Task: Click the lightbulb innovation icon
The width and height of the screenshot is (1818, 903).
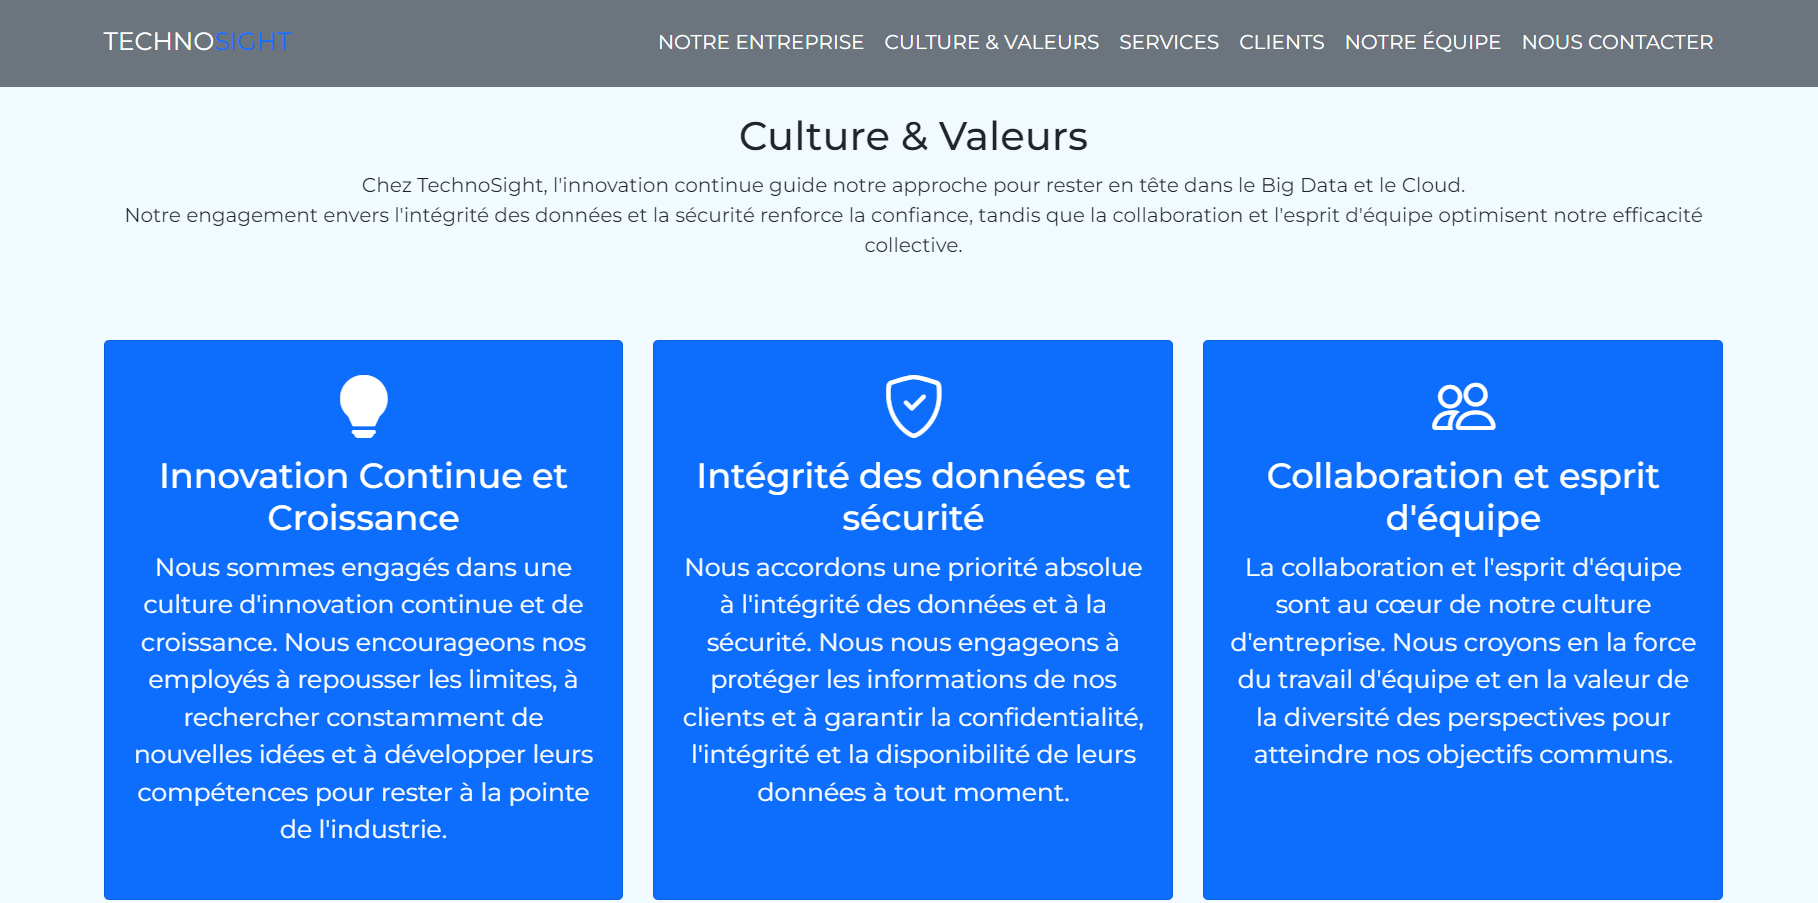Action: (x=363, y=405)
